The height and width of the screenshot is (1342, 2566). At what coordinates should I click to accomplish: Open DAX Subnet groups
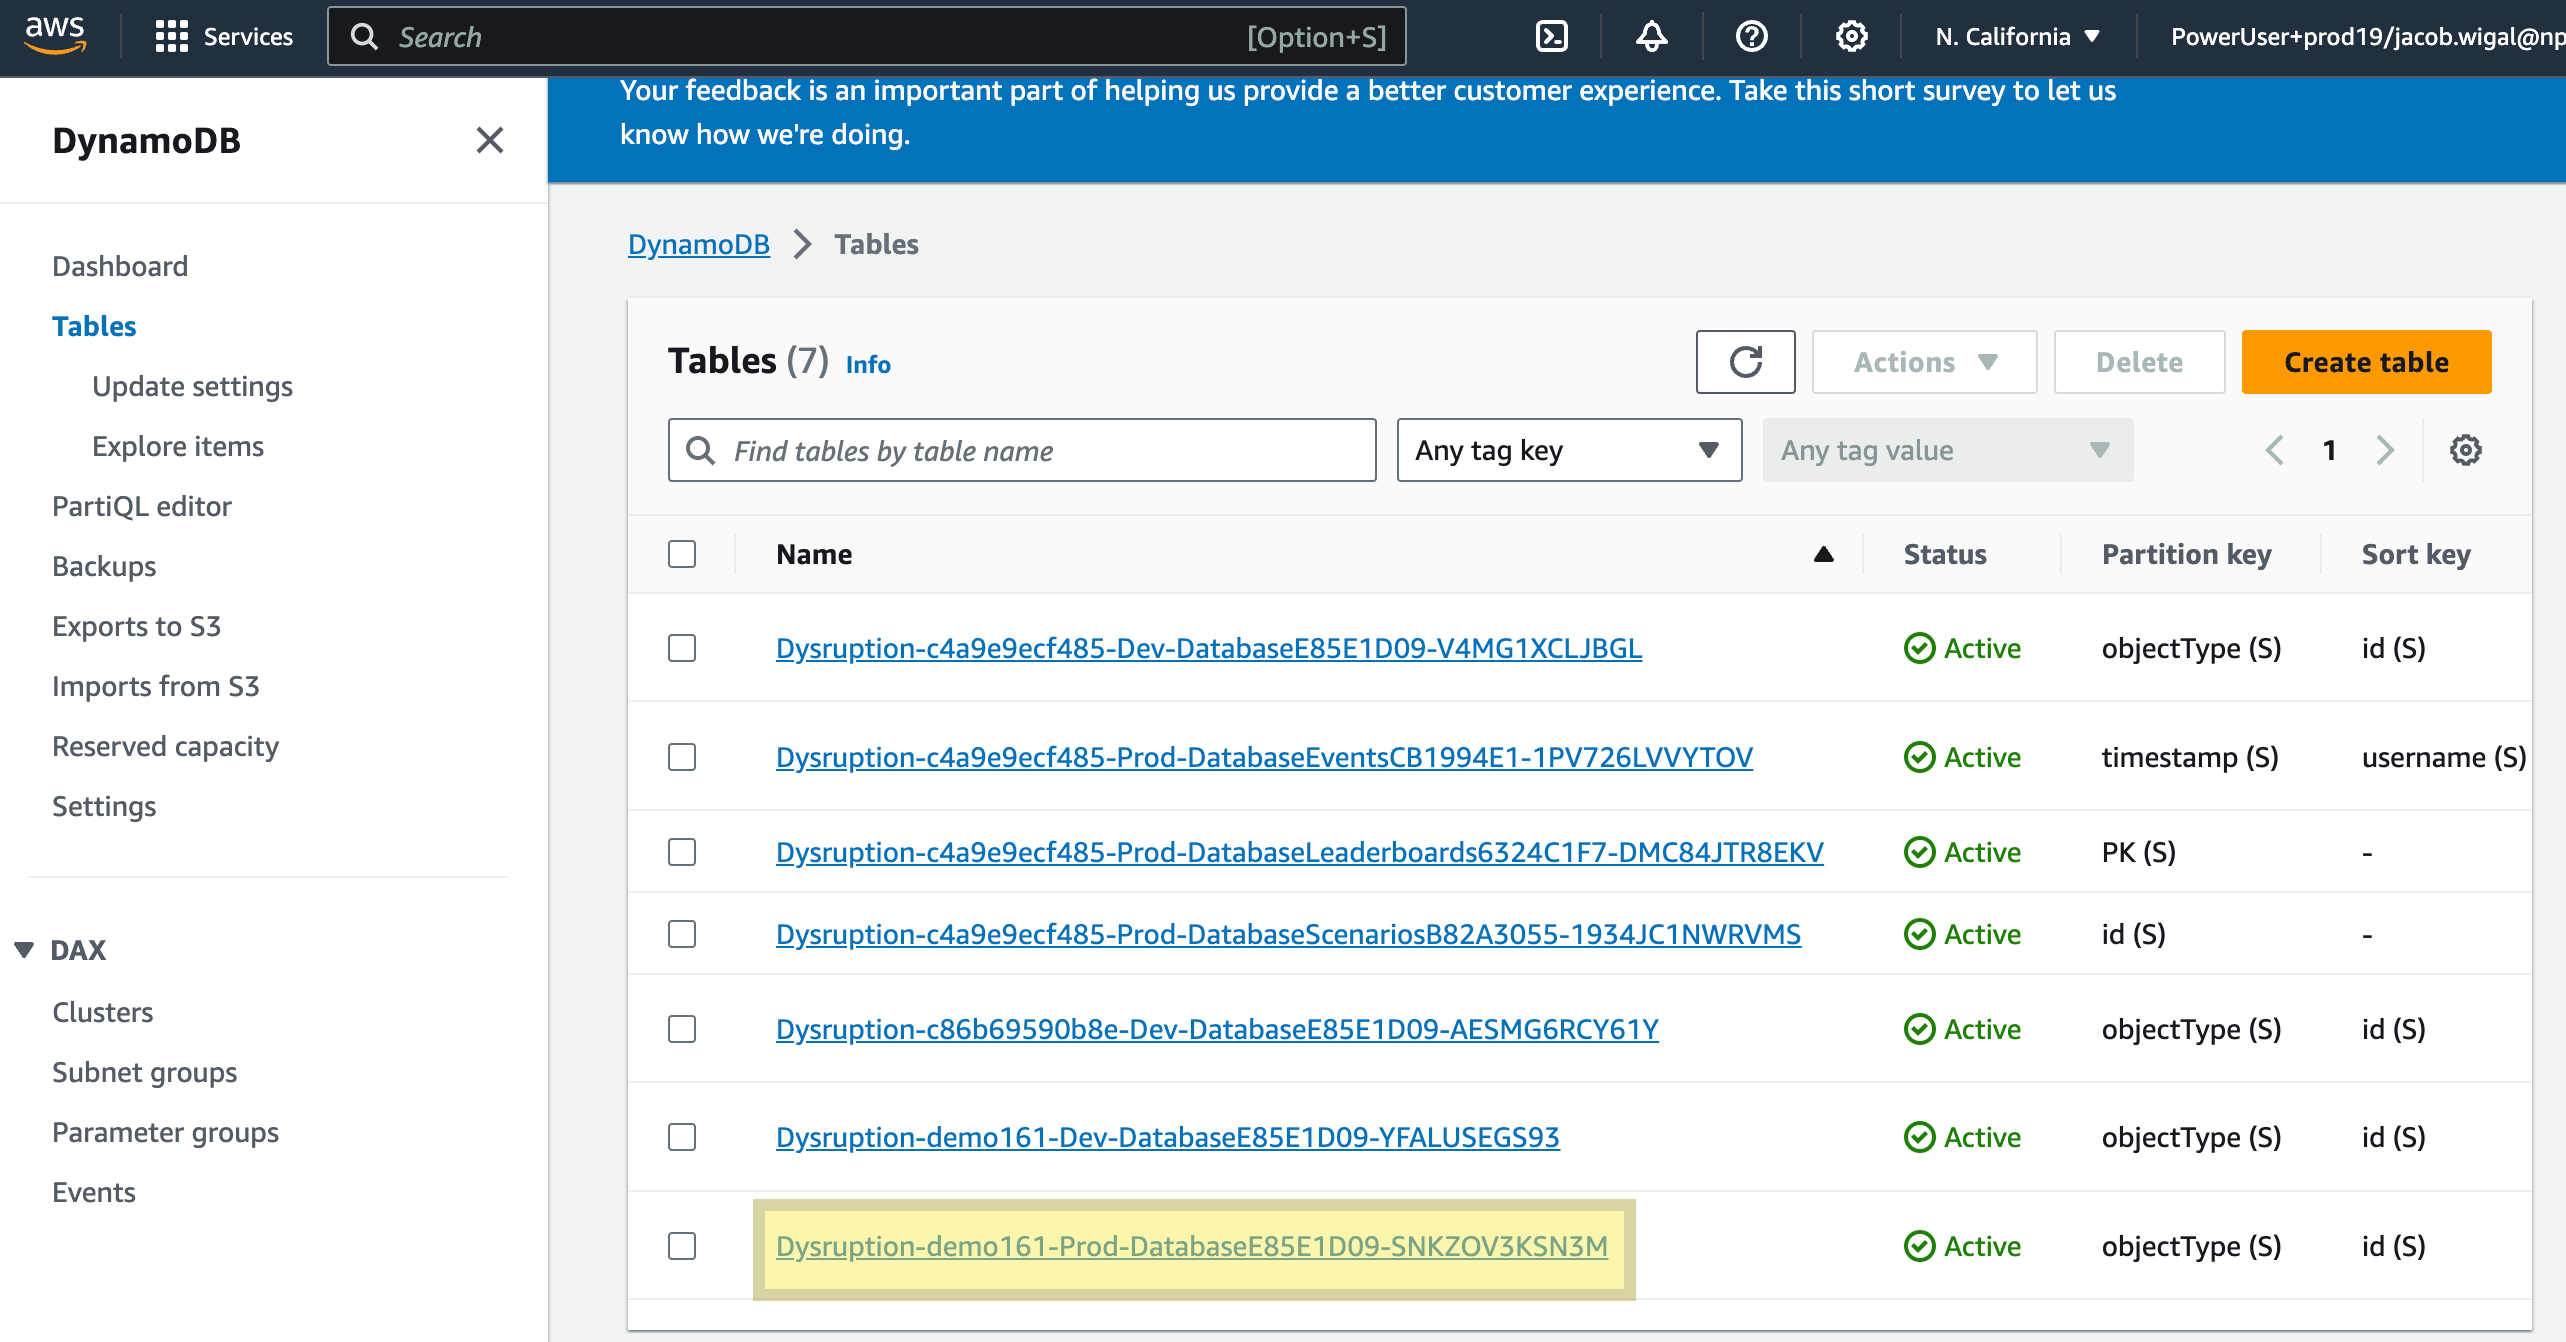click(x=145, y=1072)
